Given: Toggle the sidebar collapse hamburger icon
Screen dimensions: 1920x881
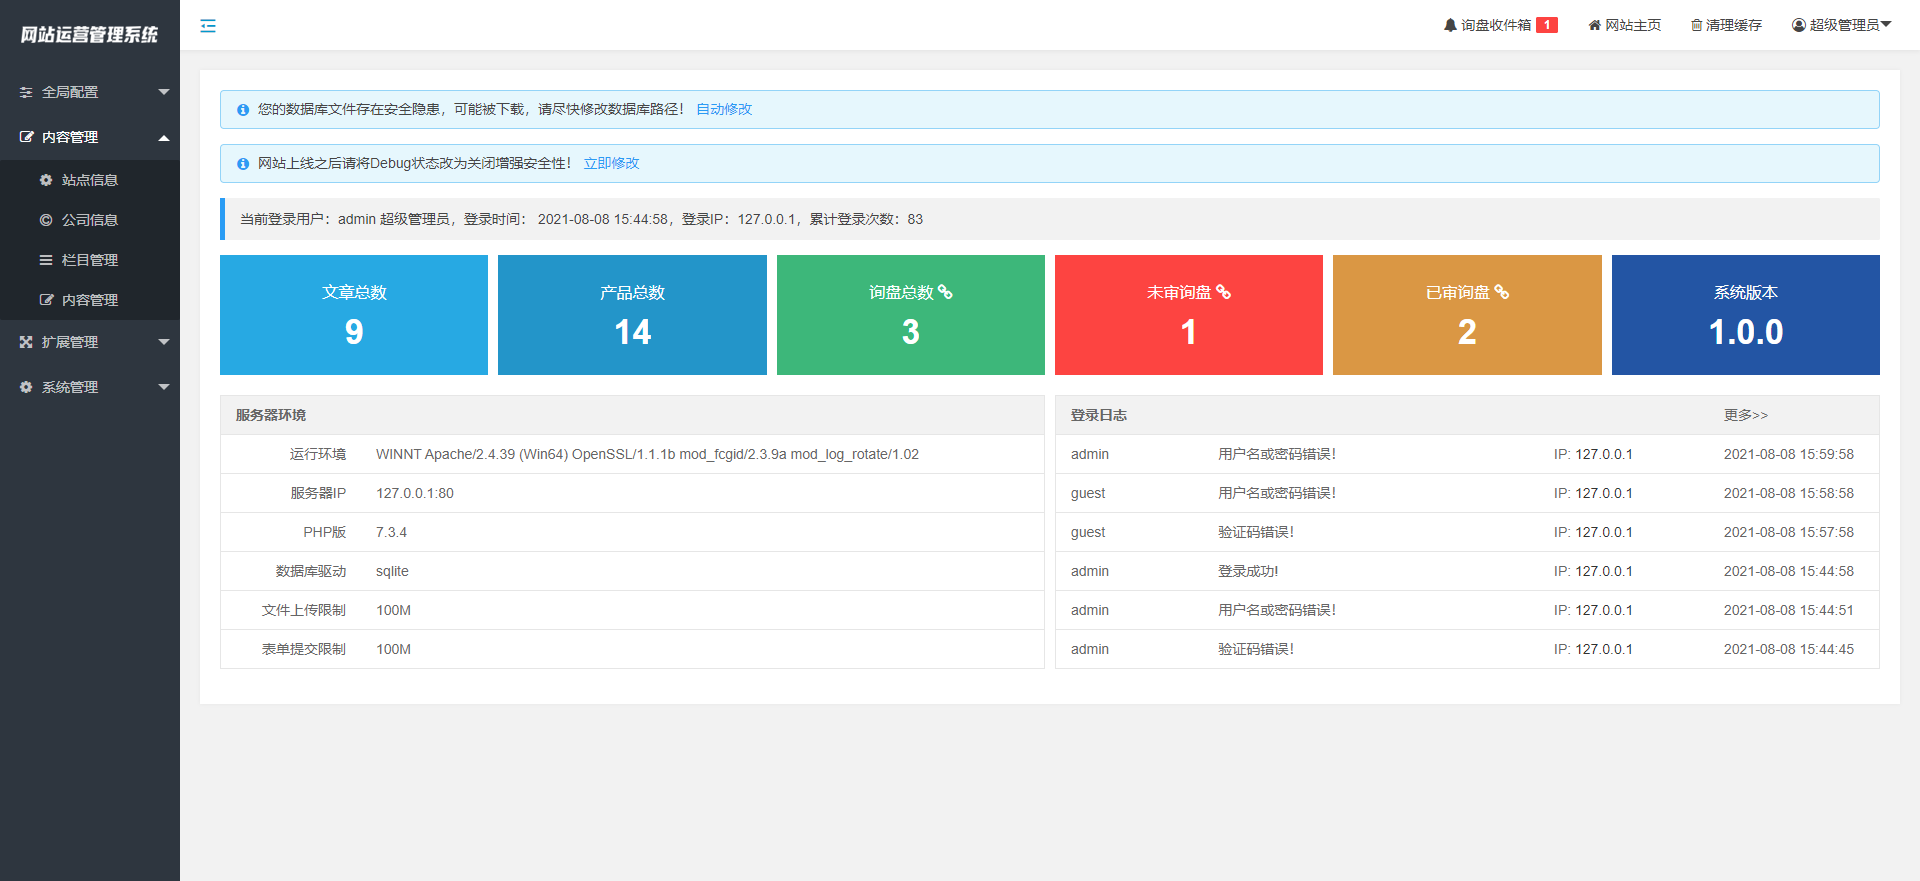Looking at the screenshot, I should point(208,26).
